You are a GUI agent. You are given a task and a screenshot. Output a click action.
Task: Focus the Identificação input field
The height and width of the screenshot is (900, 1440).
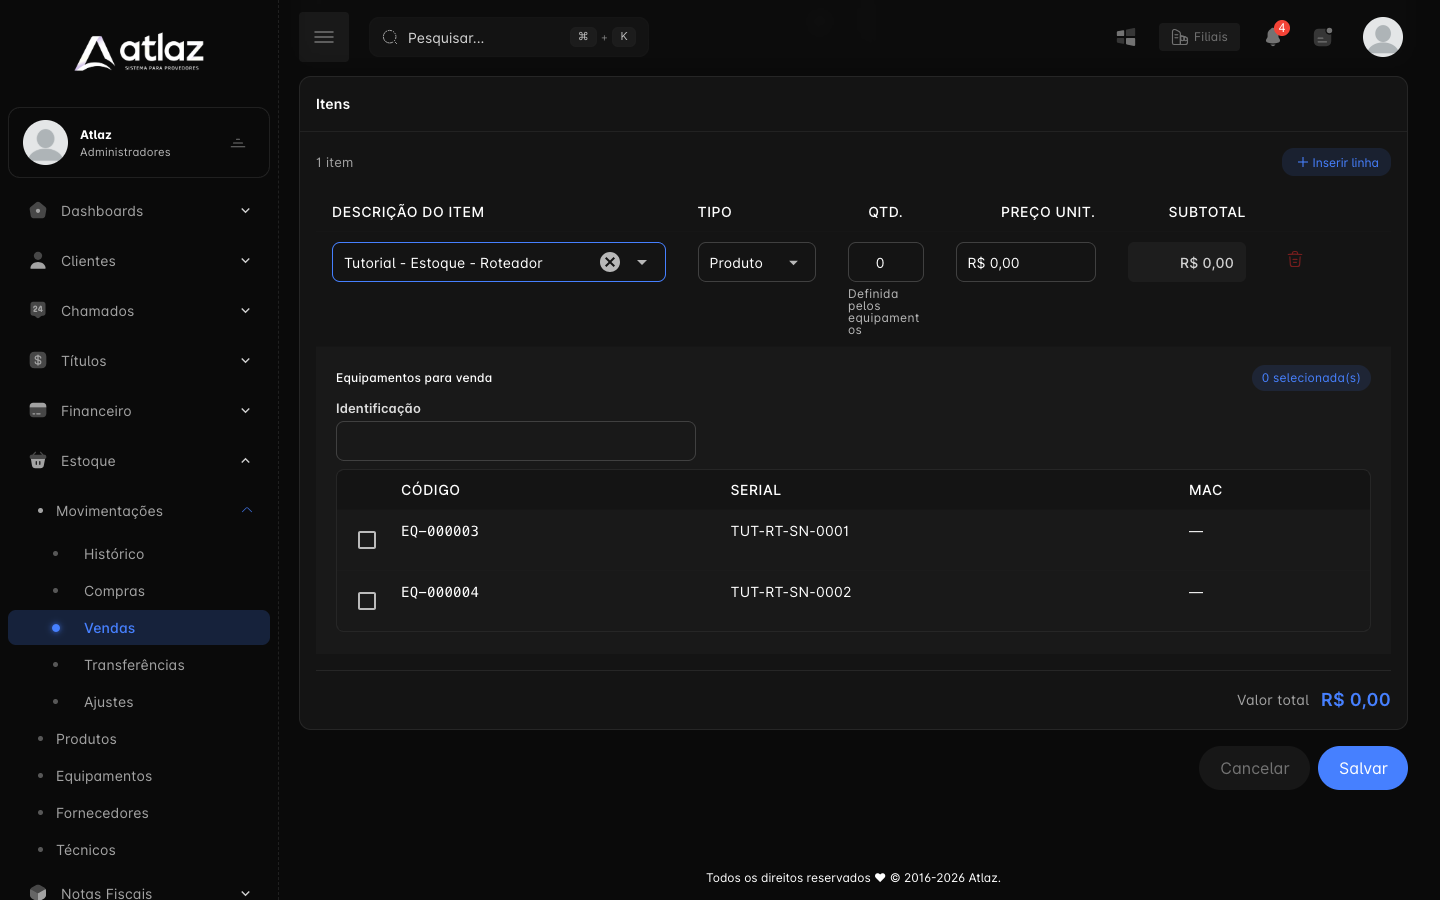point(516,441)
